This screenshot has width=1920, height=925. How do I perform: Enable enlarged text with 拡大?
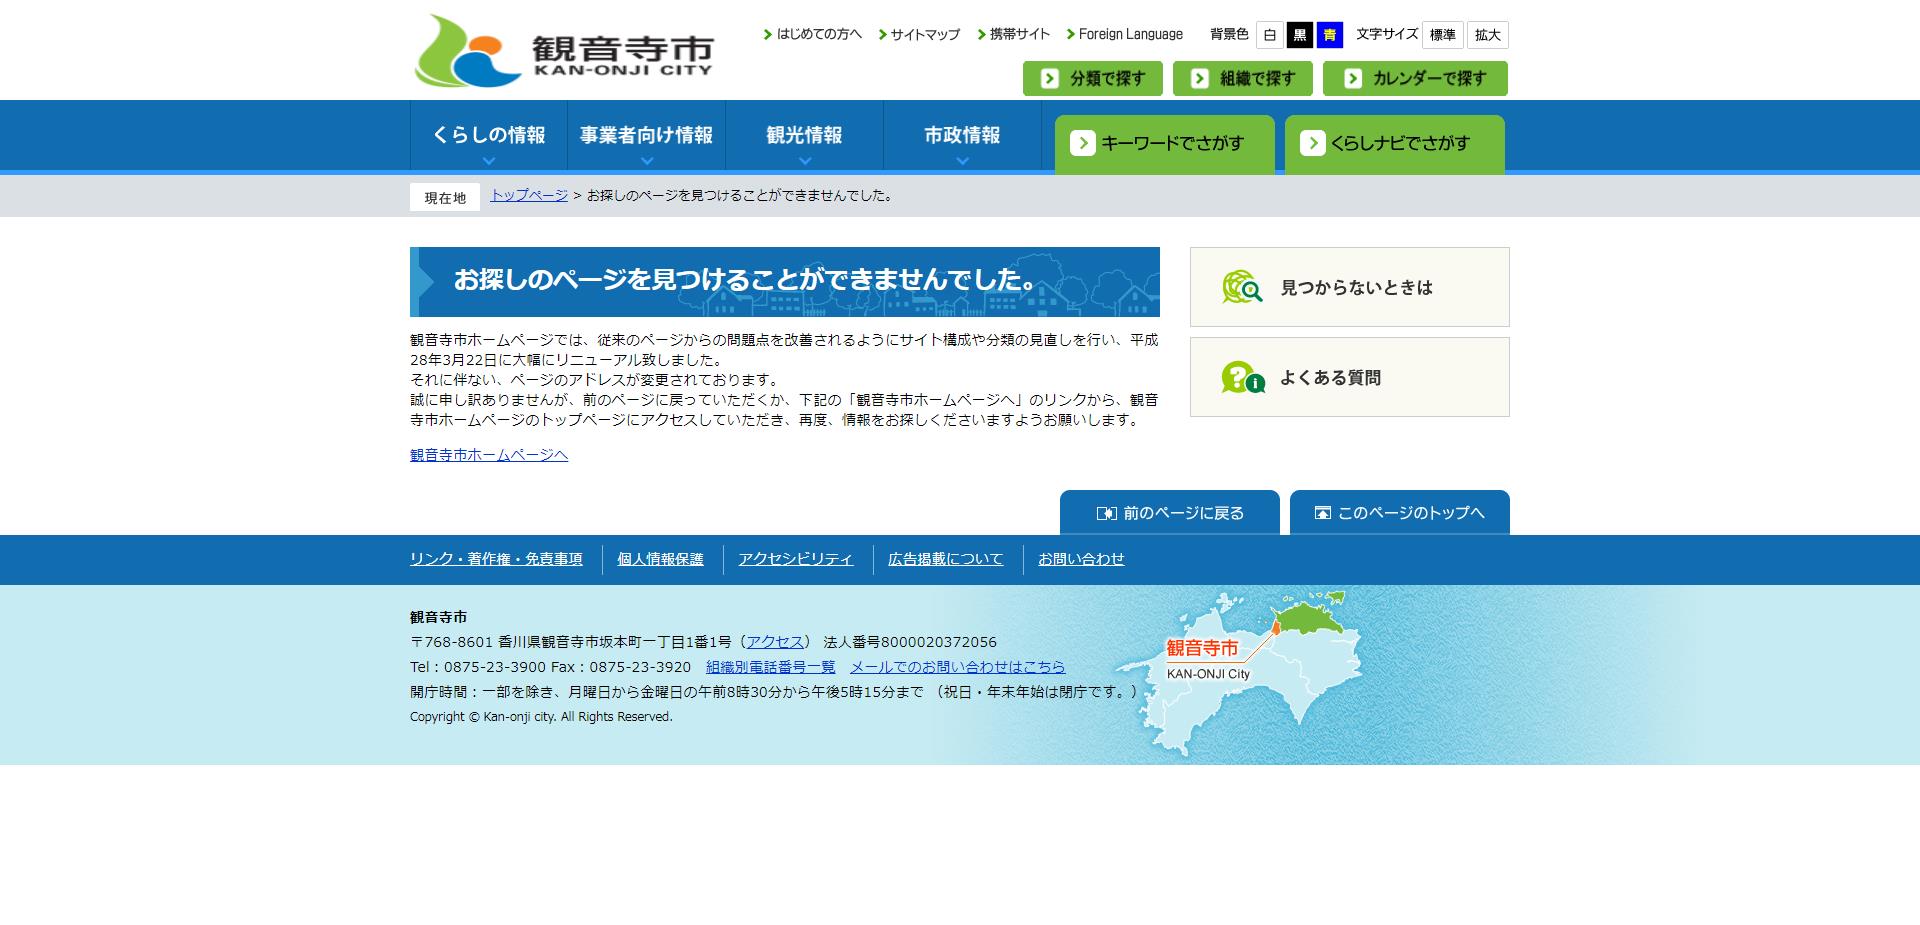click(x=1488, y=34)
